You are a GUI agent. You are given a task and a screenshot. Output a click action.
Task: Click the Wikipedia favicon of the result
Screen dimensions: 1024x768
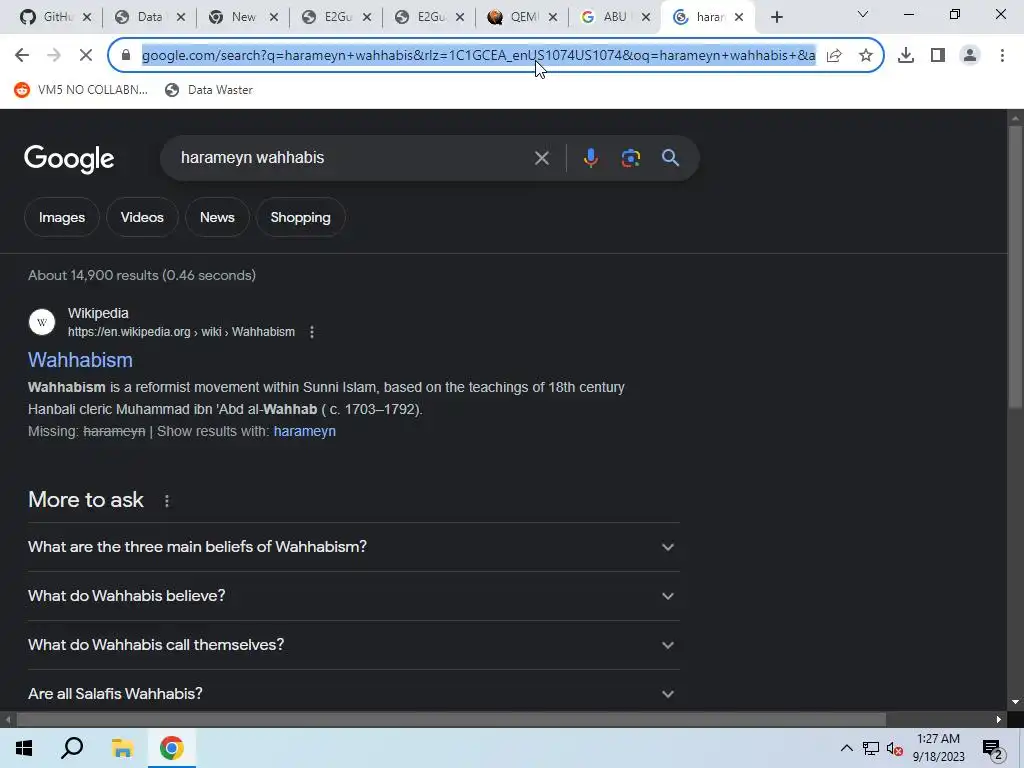(42, 322)
